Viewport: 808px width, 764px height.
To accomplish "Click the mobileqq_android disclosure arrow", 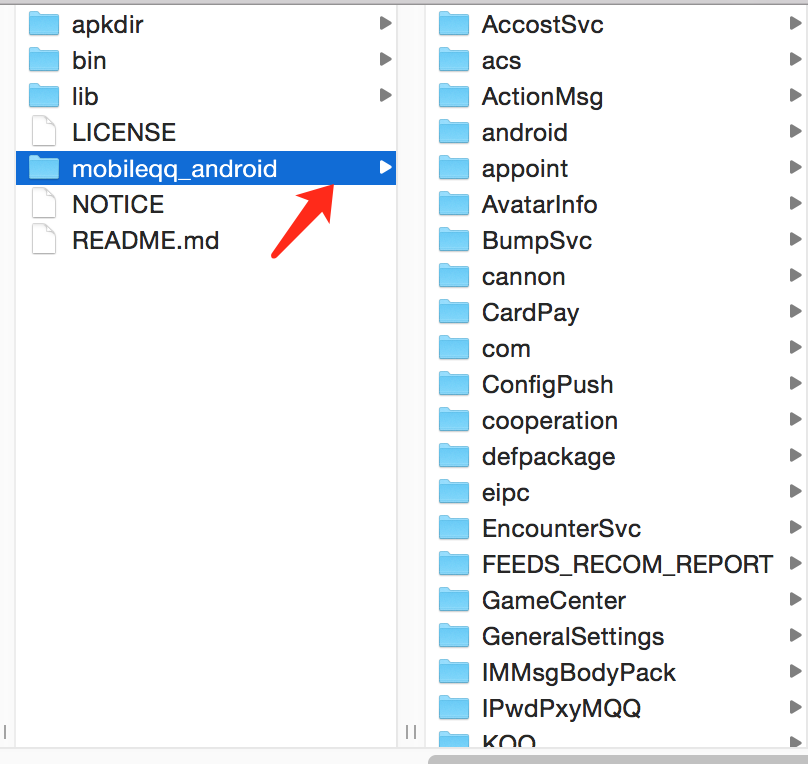I will click(x=385, y=167).
